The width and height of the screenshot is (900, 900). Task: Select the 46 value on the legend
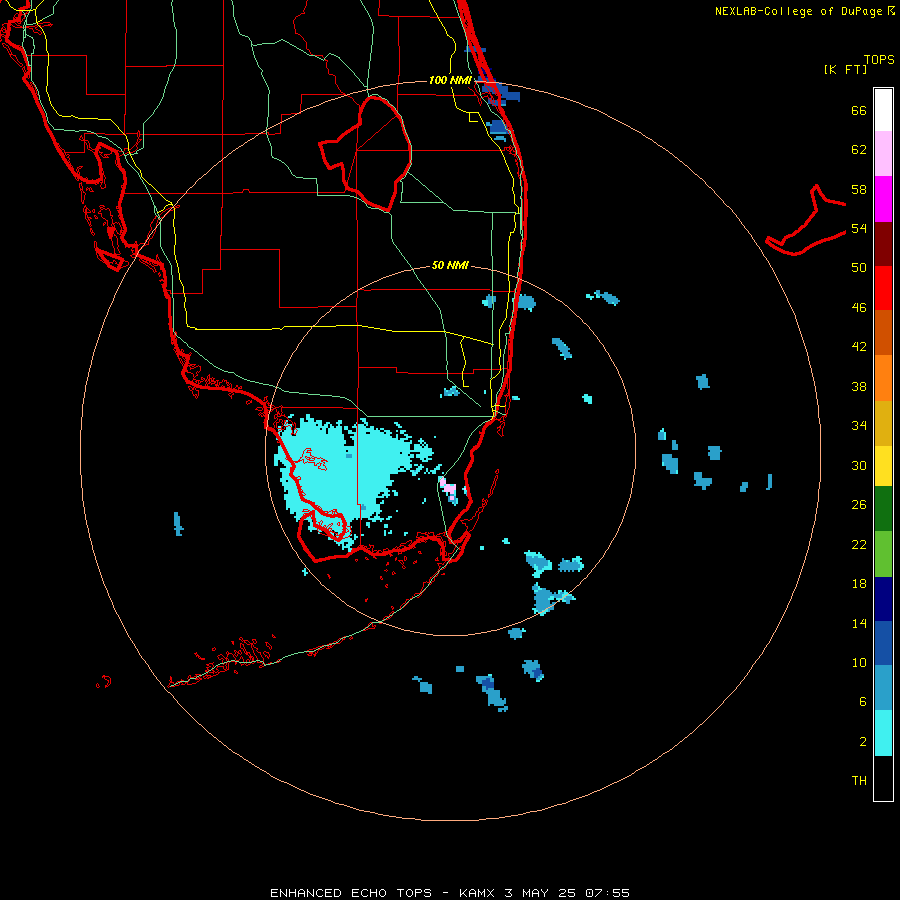pyautogui.click(x=859, y=308)
